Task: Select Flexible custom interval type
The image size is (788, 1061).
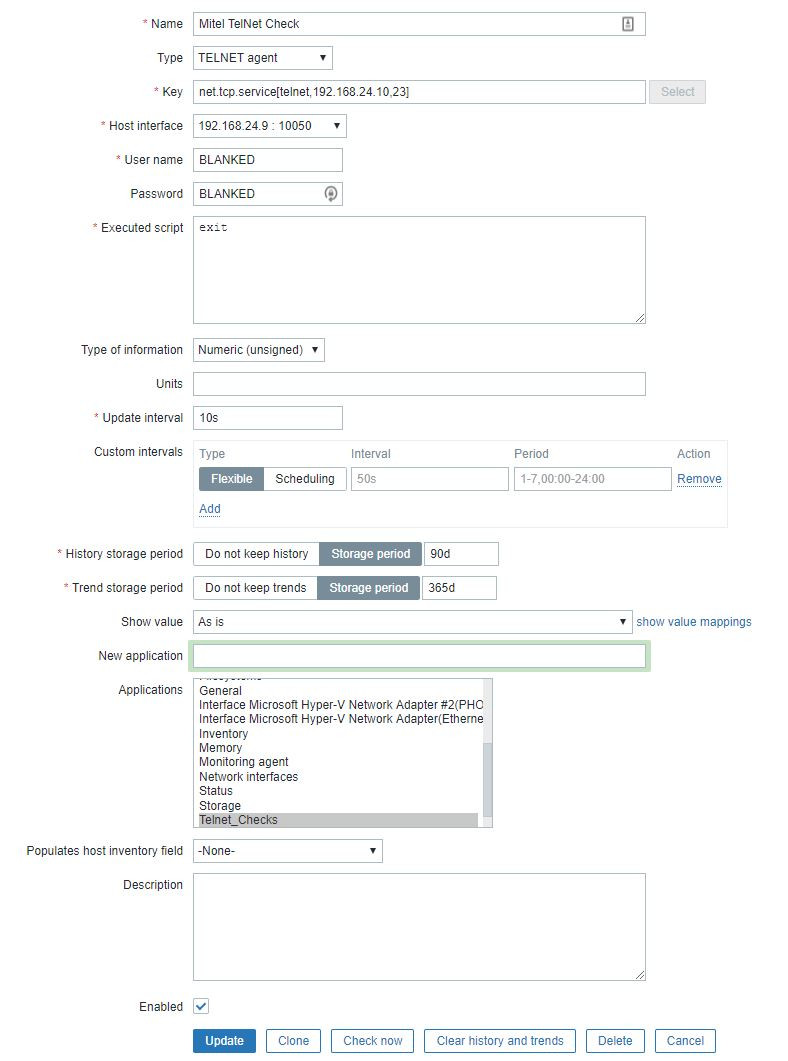Action: pos(232,479)
